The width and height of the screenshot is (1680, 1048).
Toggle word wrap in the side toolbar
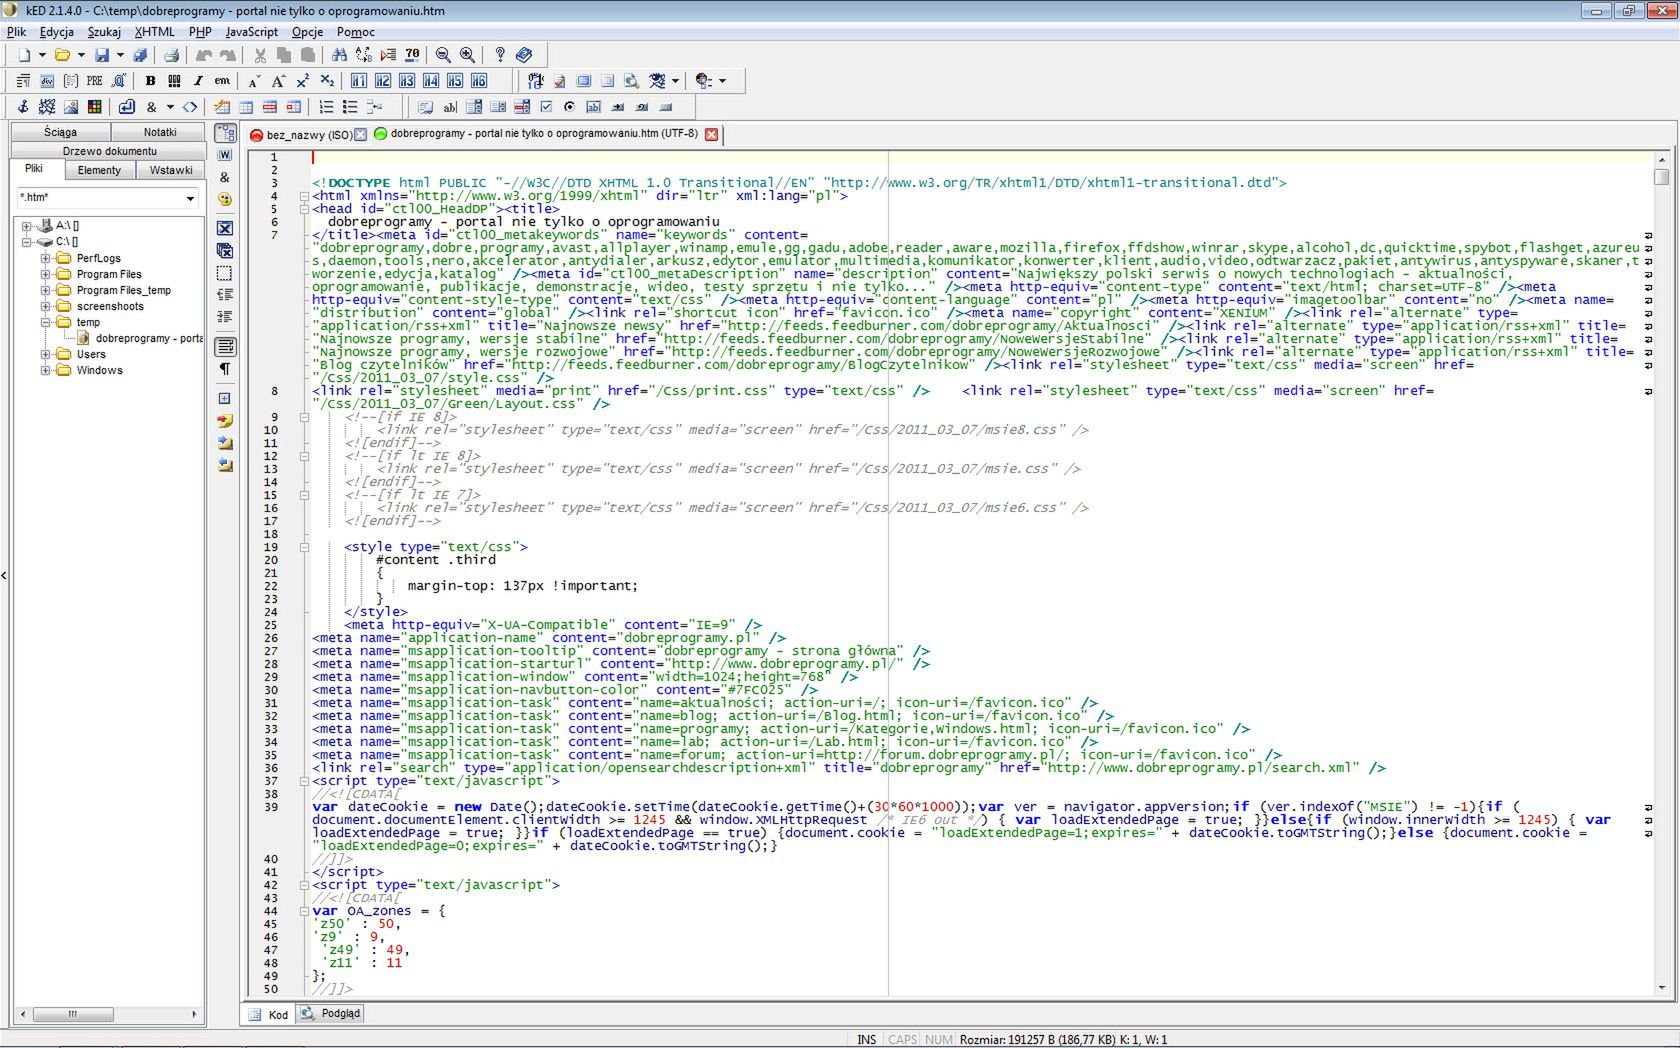click(225, 347)
